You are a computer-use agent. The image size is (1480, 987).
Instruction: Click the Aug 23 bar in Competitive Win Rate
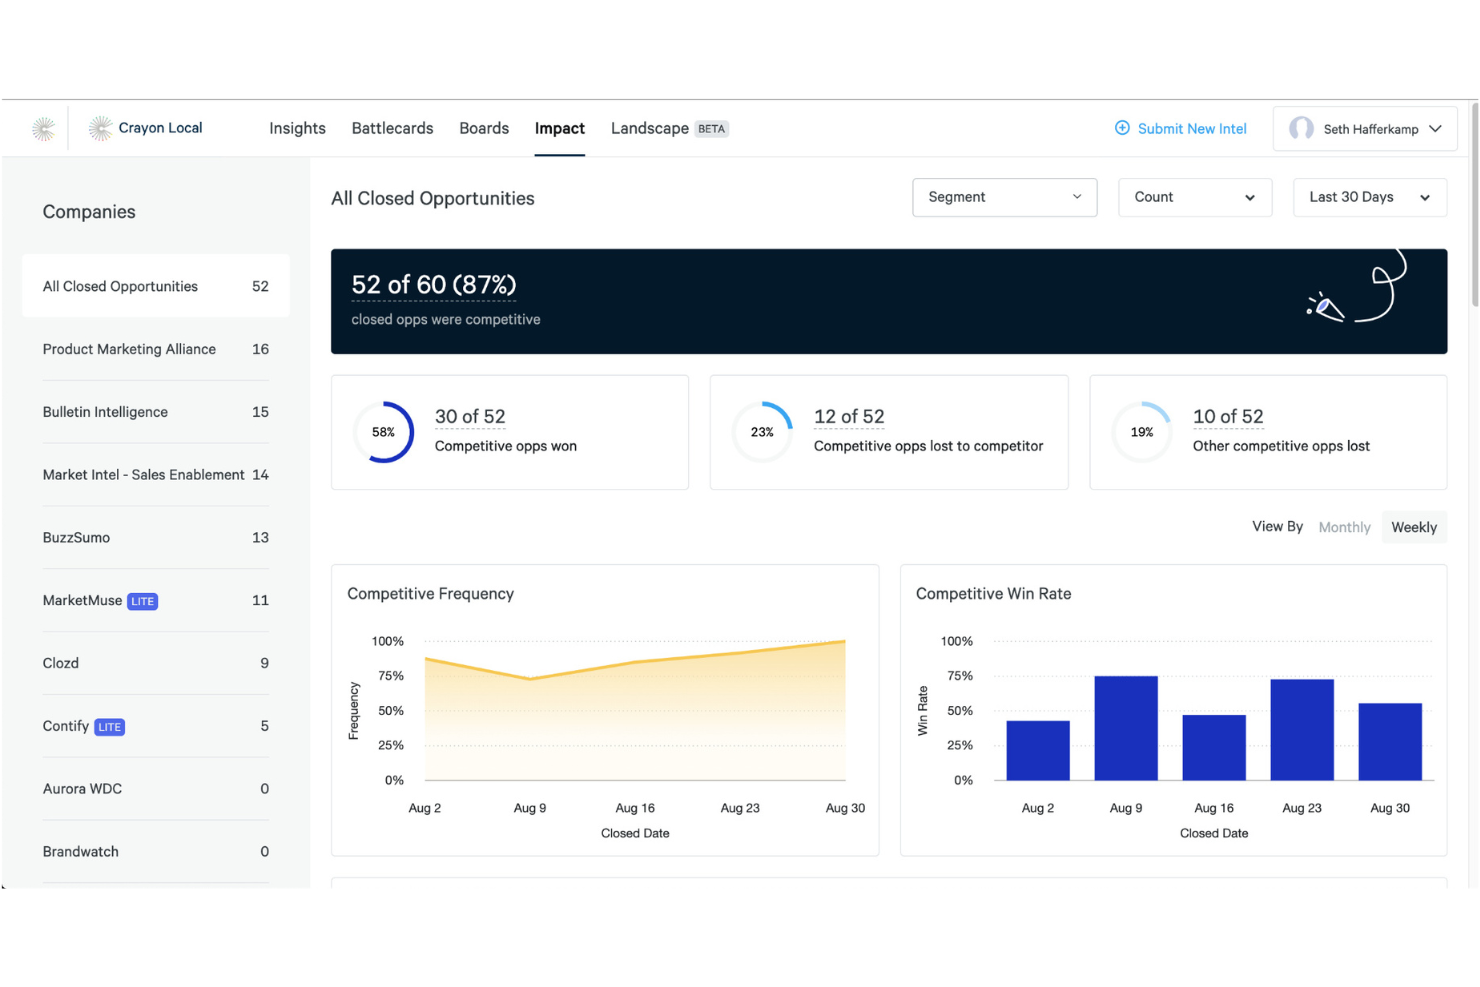[x=1302, y=729]
